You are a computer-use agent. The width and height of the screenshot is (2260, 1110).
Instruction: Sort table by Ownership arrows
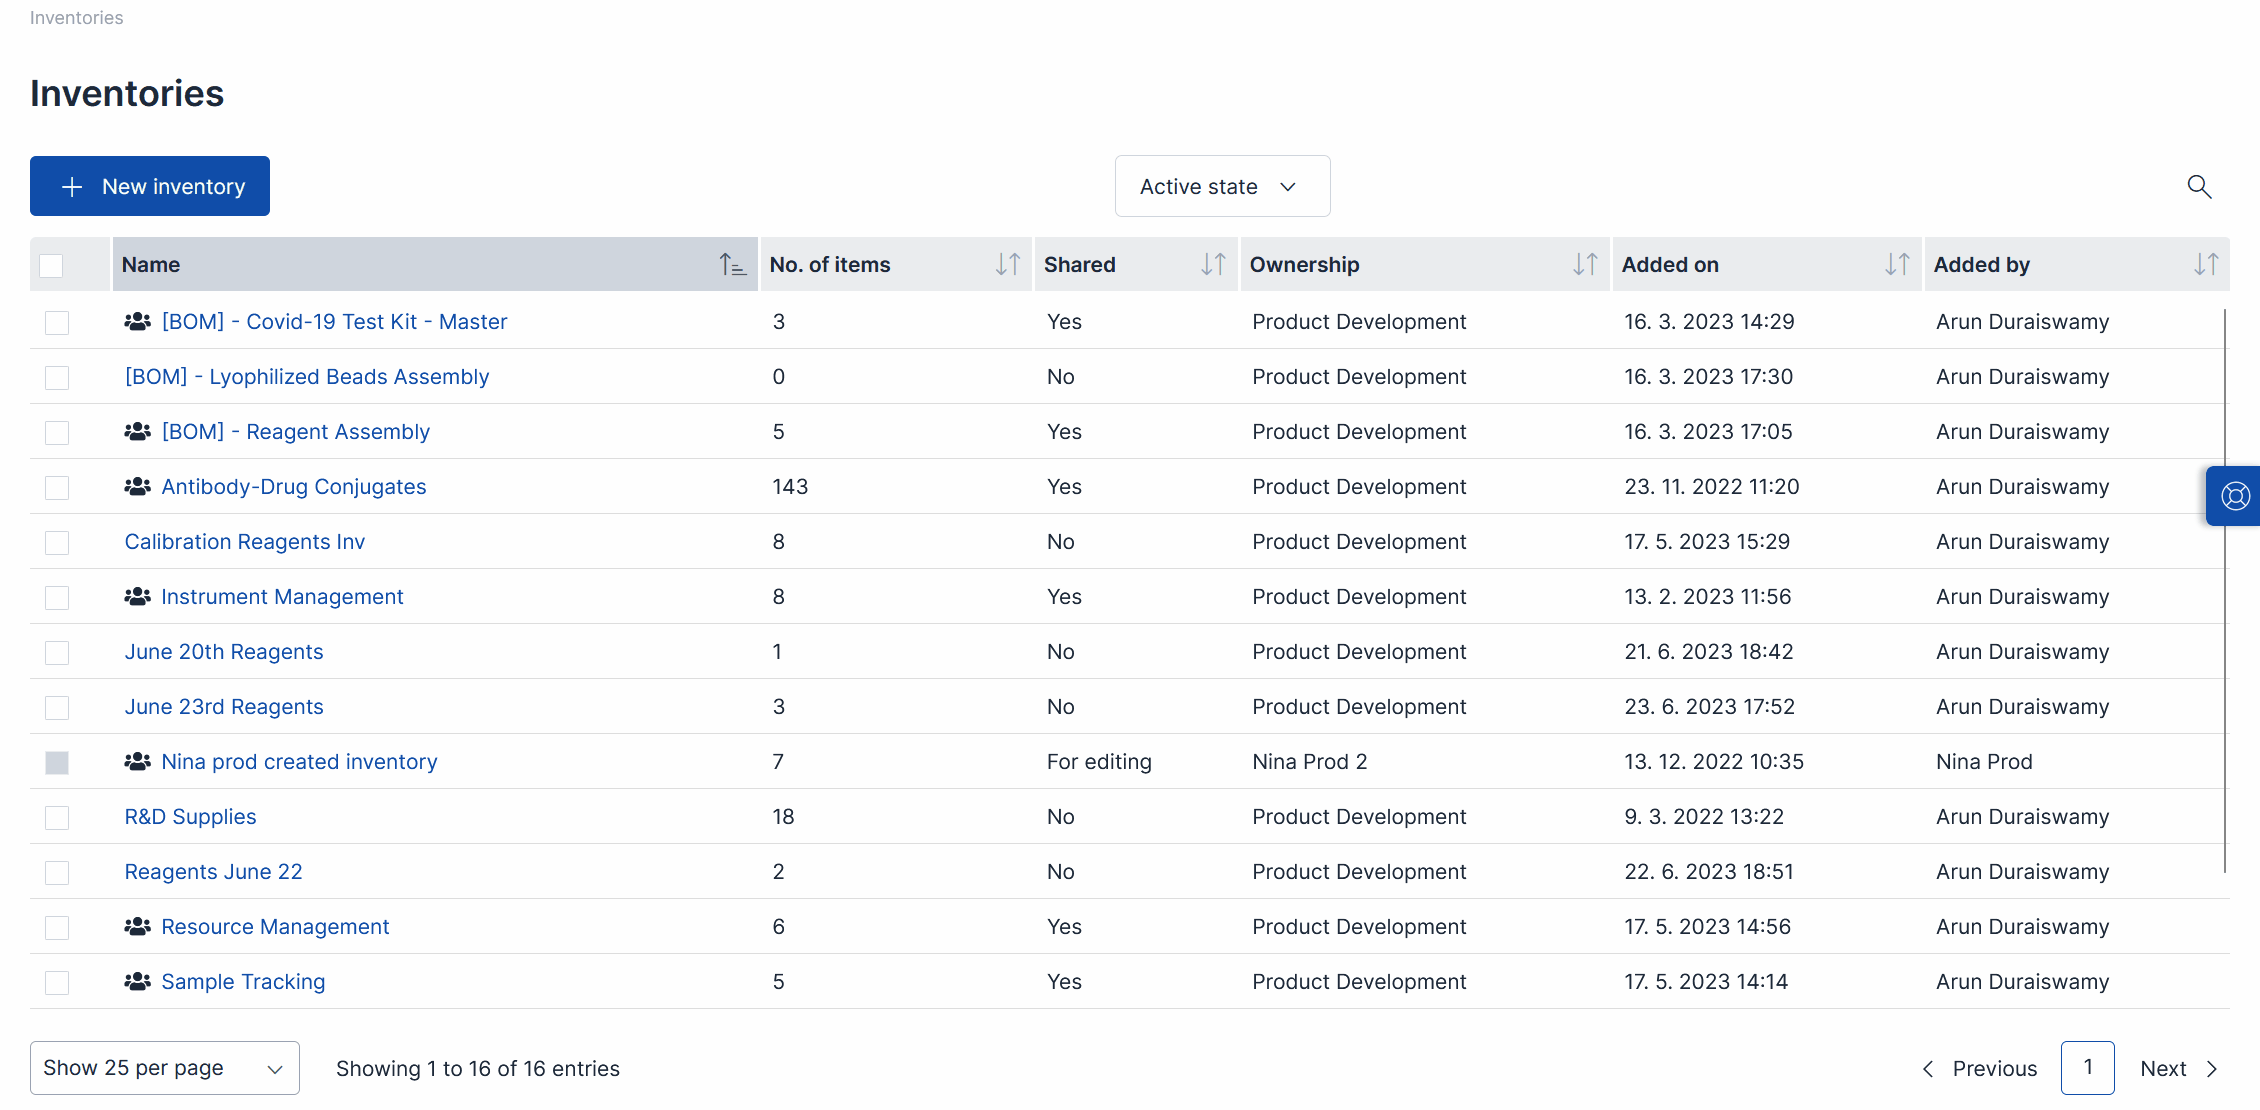[x=1584, y=265]
